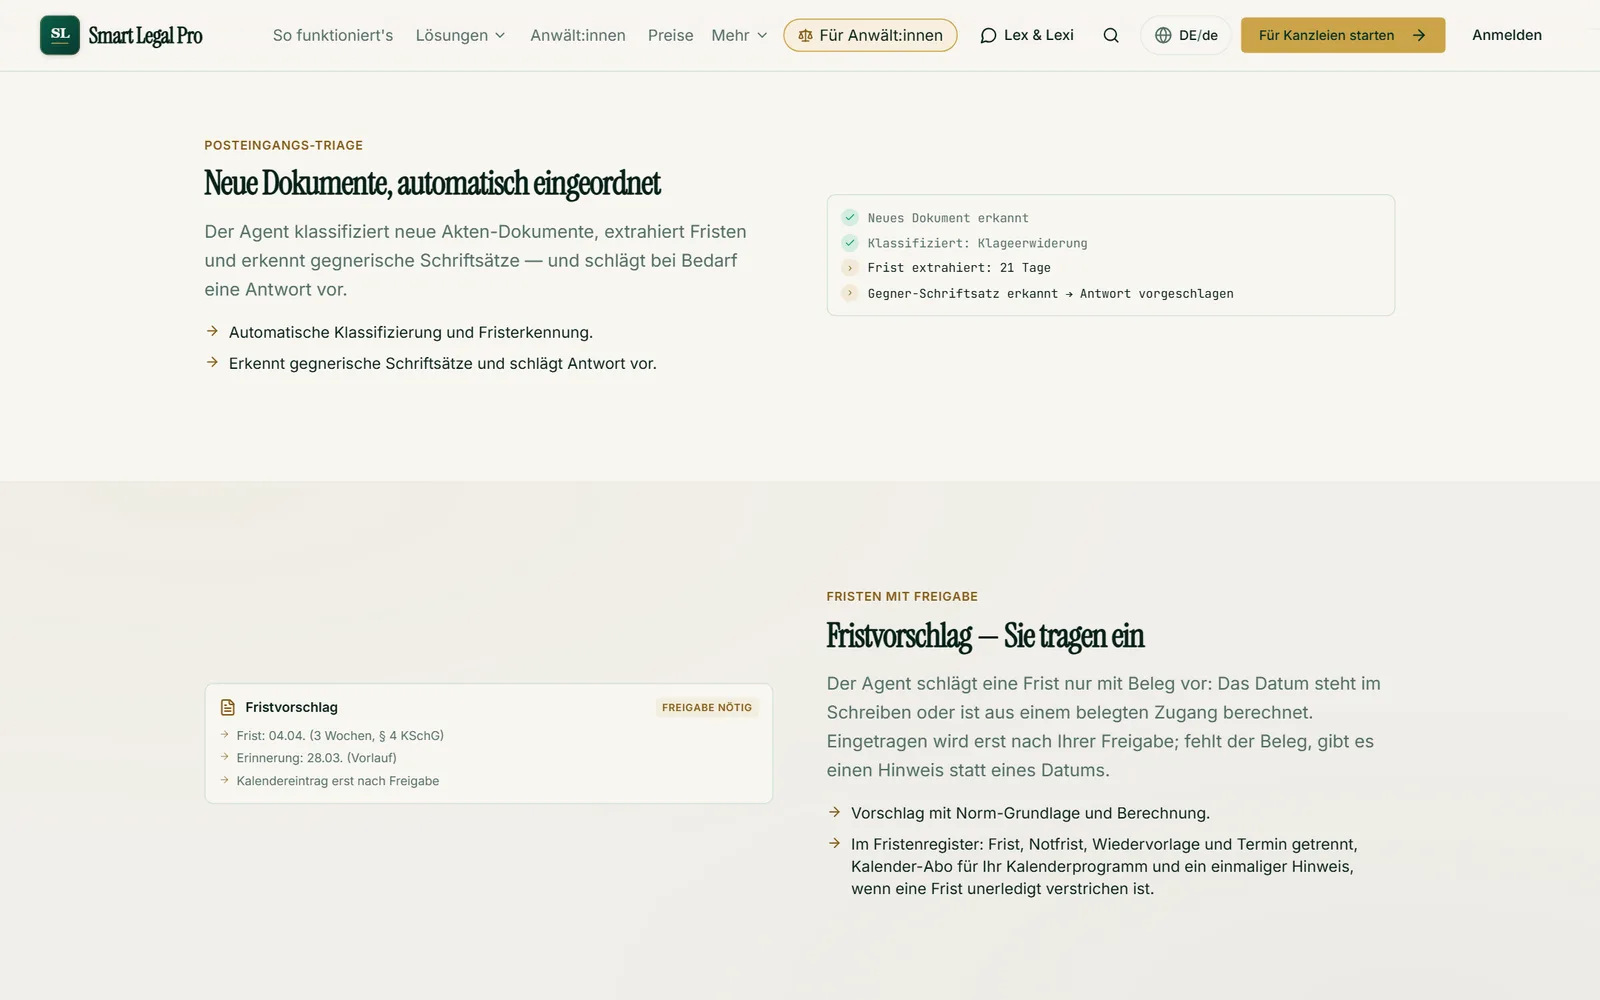Open the Preise nav item

[x=670, y=35]
